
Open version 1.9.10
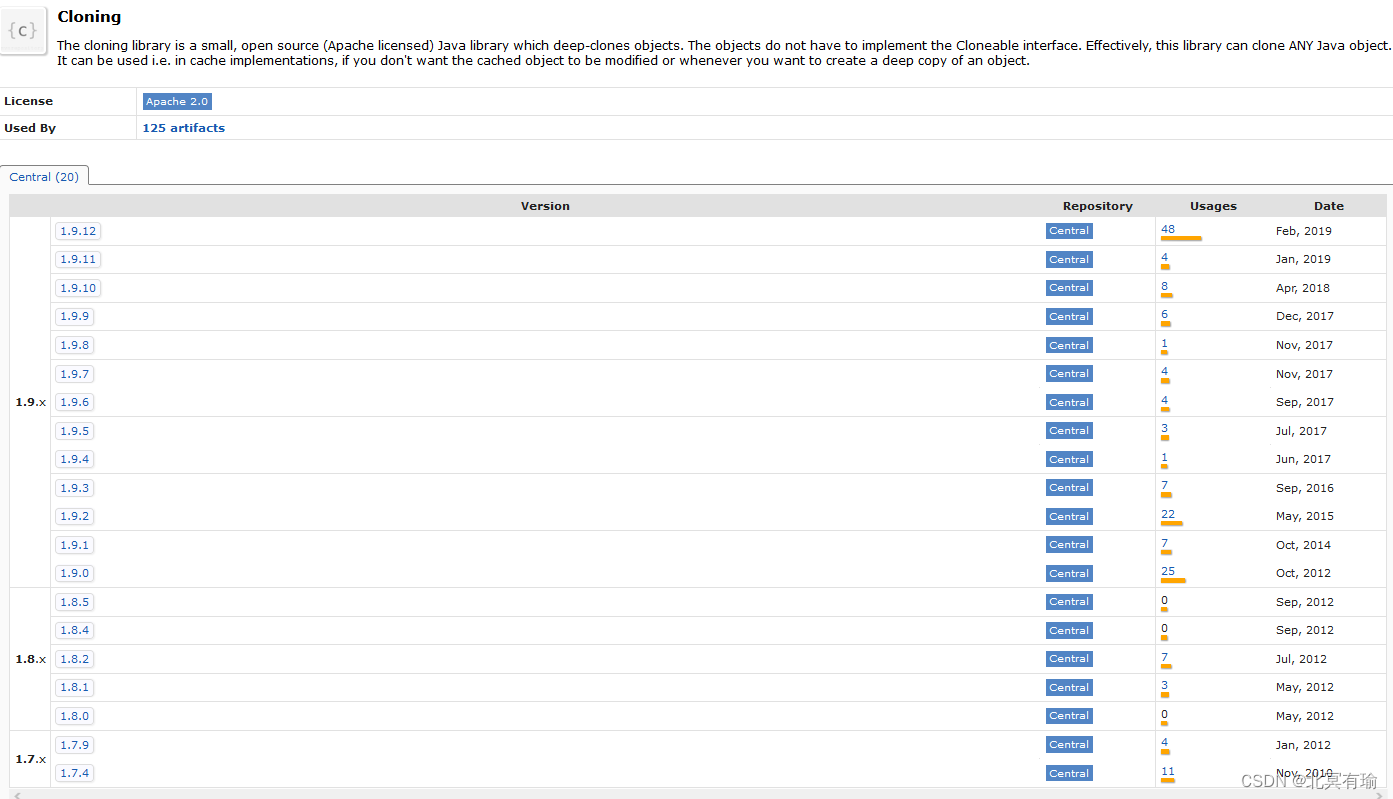(x=78, y=288)
